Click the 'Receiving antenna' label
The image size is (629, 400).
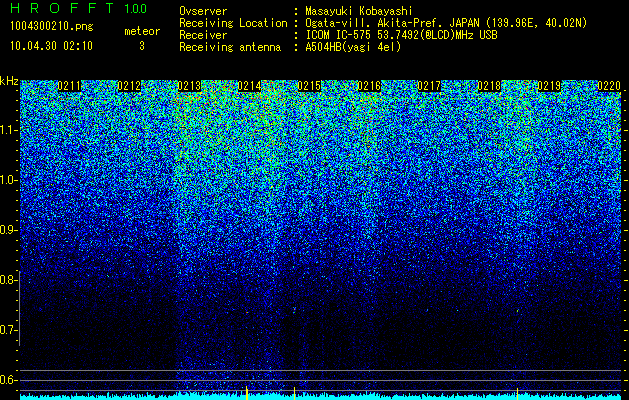[x=230, y=47]
